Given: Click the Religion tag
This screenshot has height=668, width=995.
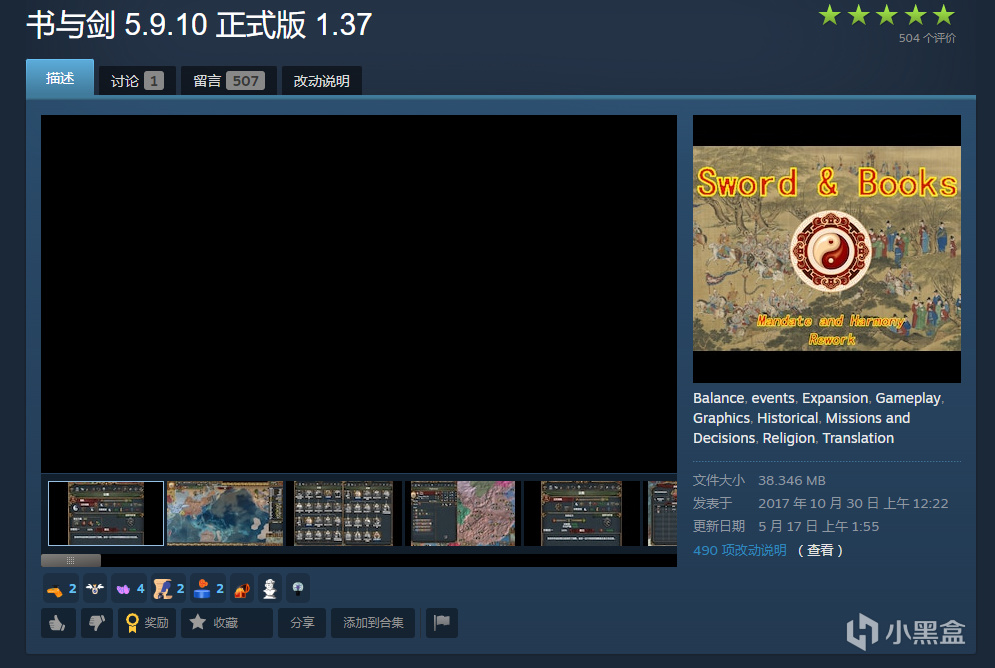Looking at the screenshot, I should point(789,438).
